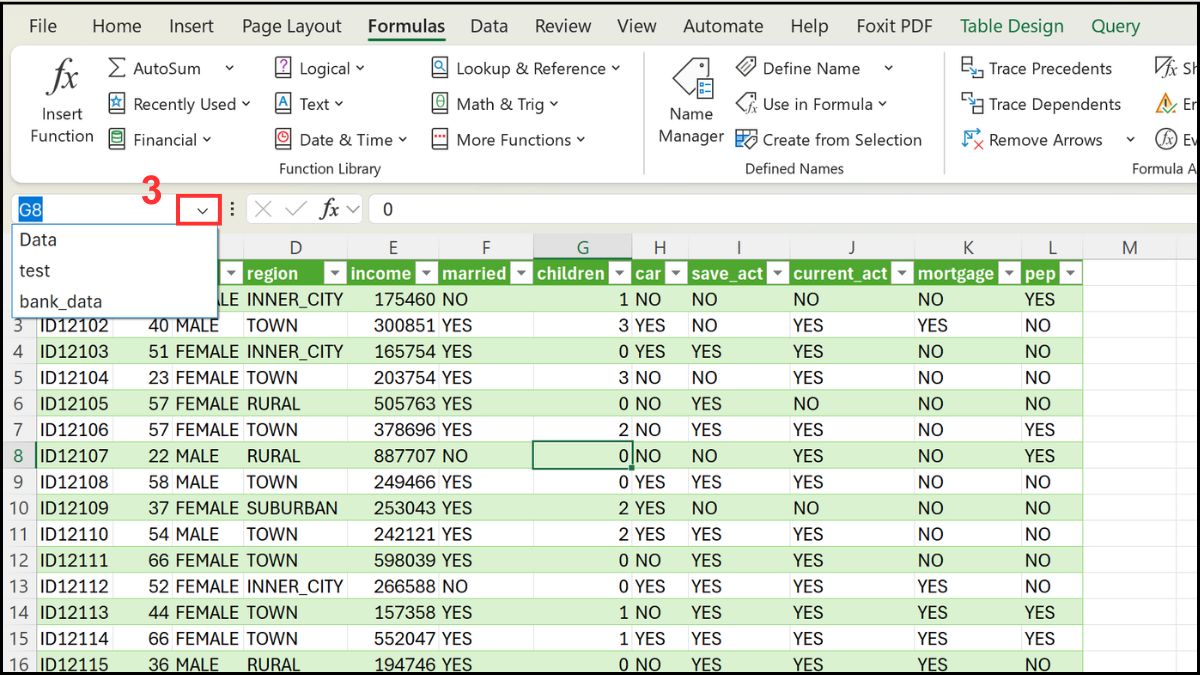Open the Name Manager

coord(690,100)
